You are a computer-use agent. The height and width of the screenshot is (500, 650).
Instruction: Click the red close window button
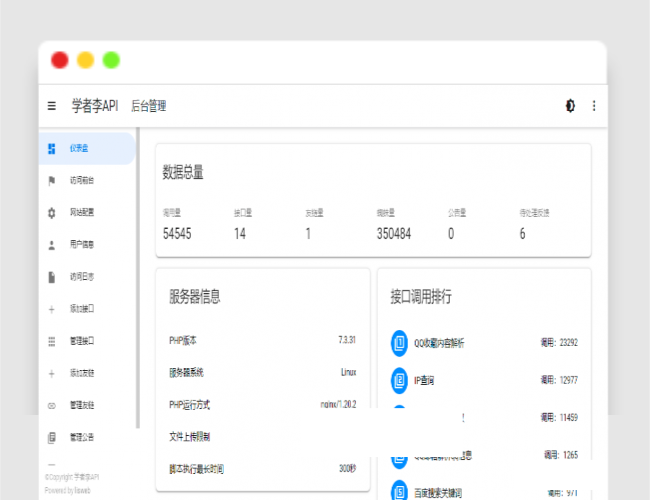[x=60, y=60]
